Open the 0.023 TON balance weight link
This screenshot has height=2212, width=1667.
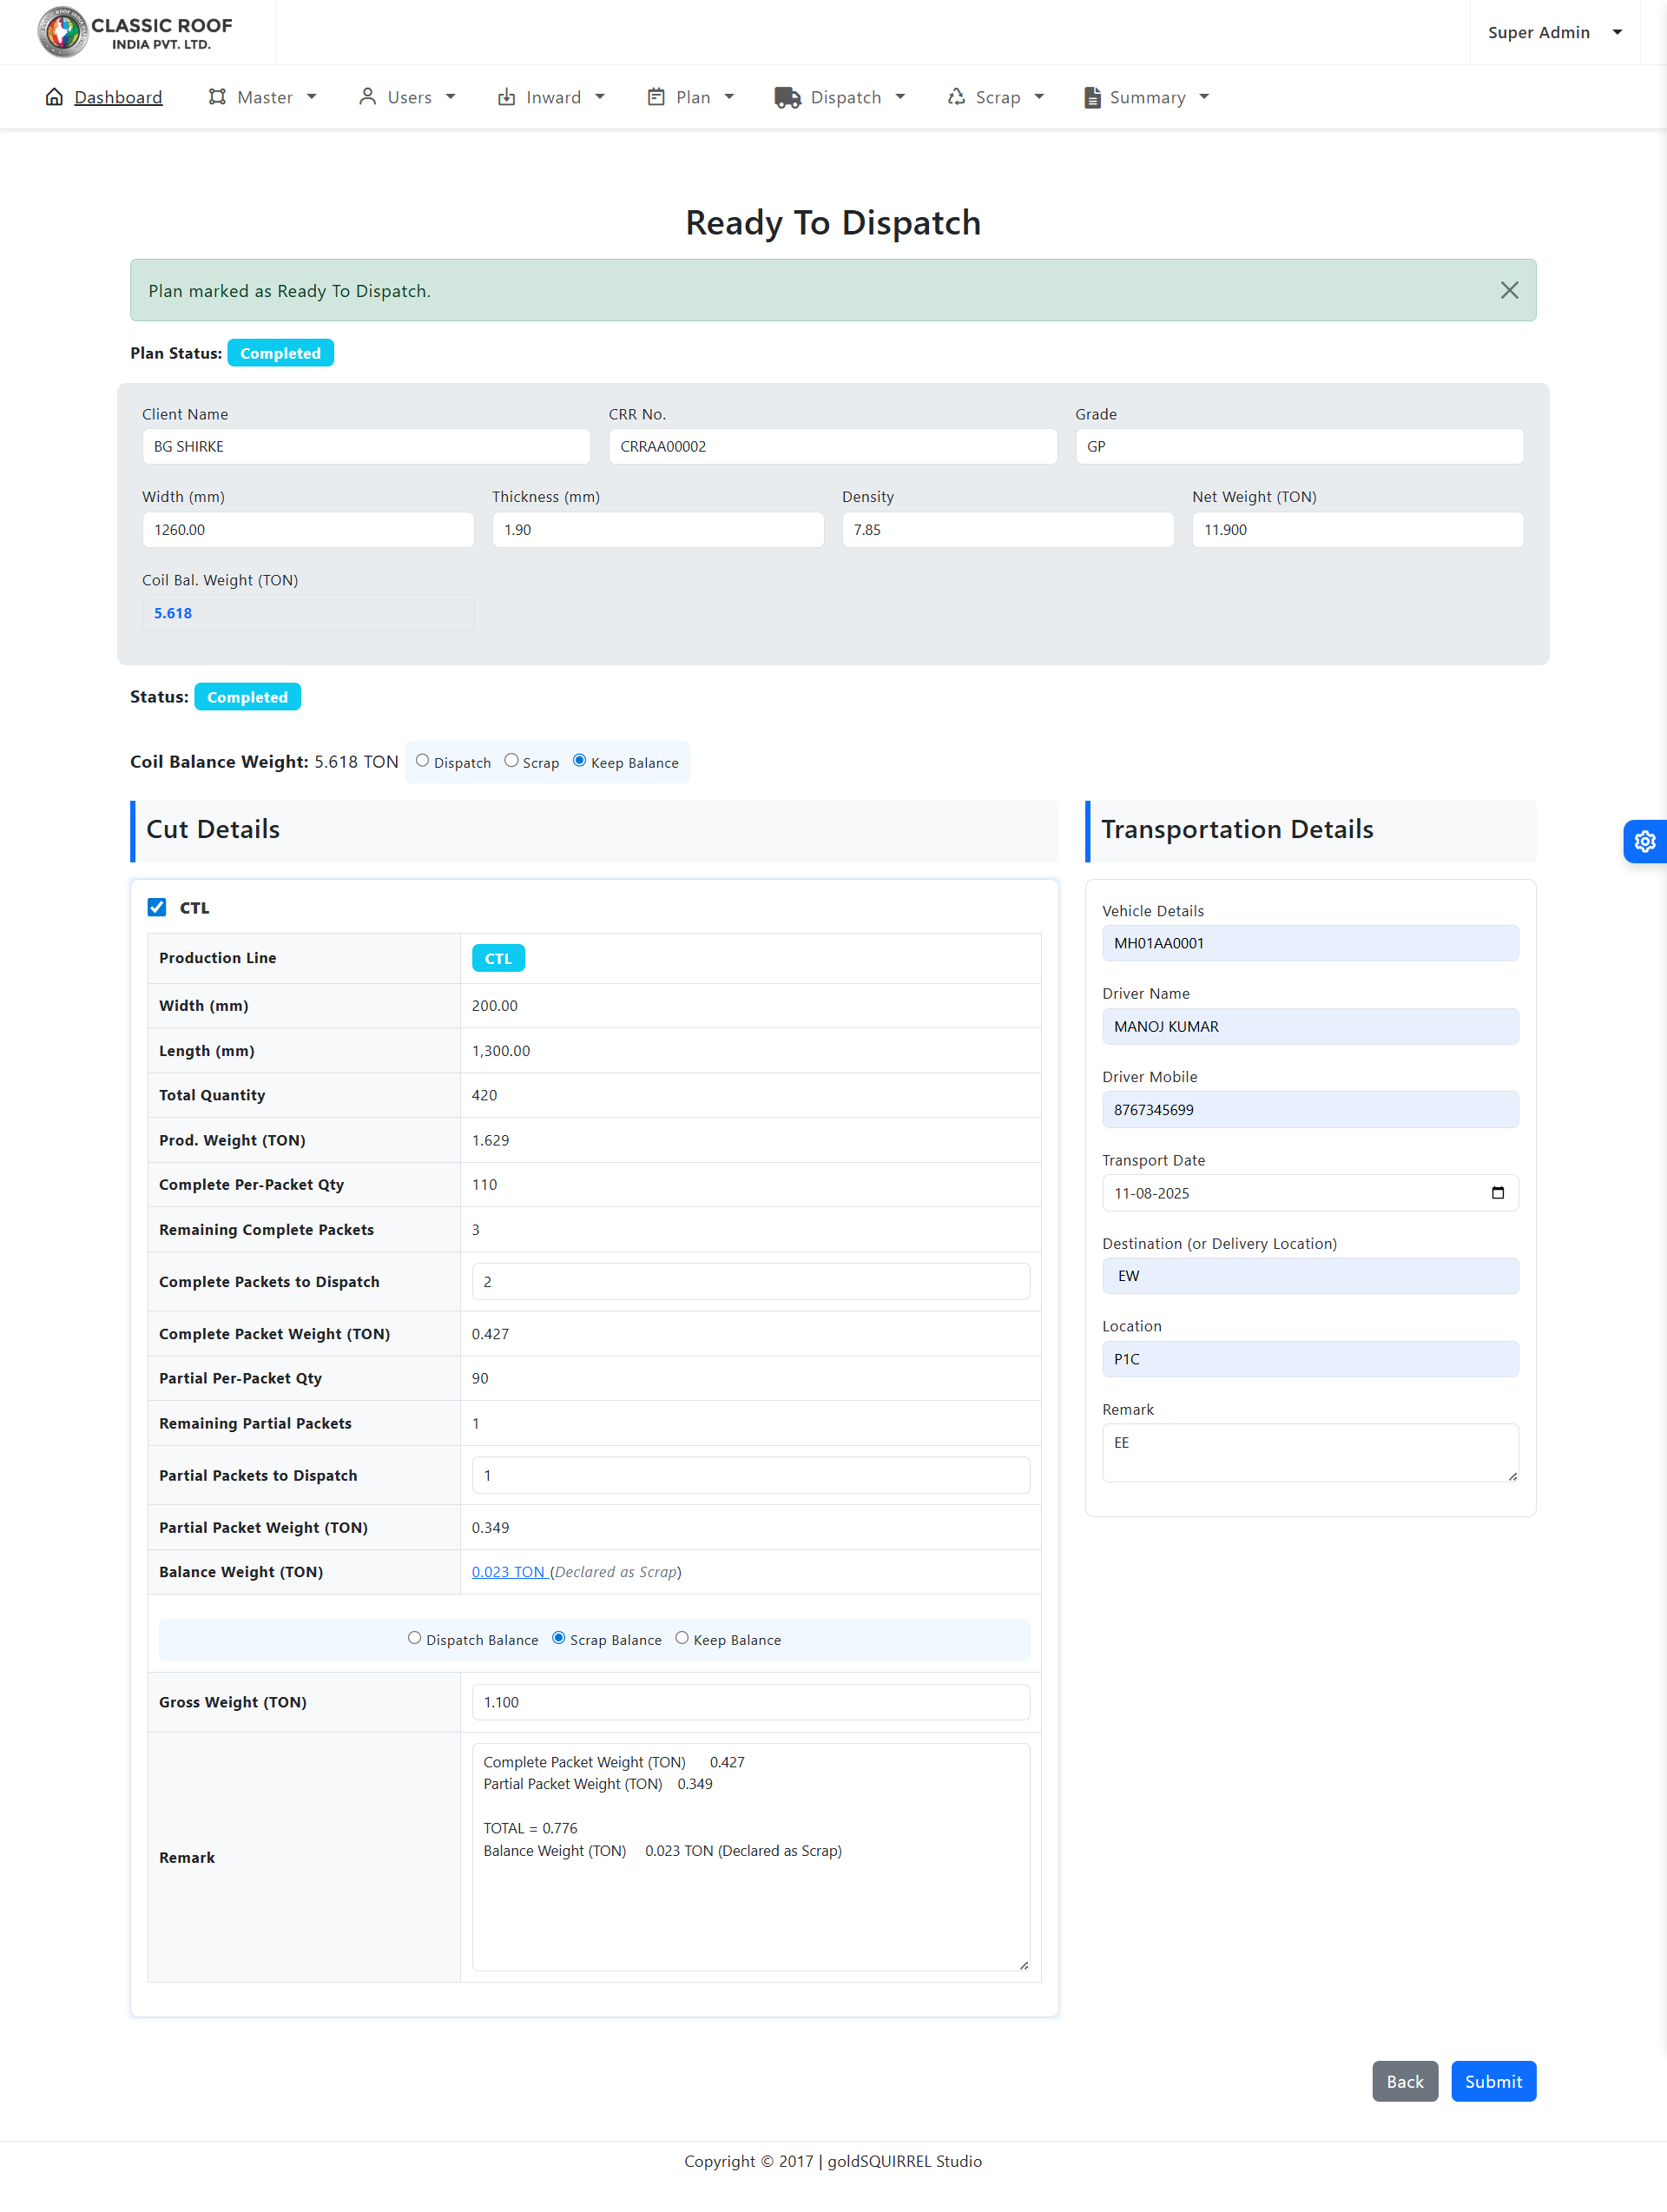coord(508,1572)
